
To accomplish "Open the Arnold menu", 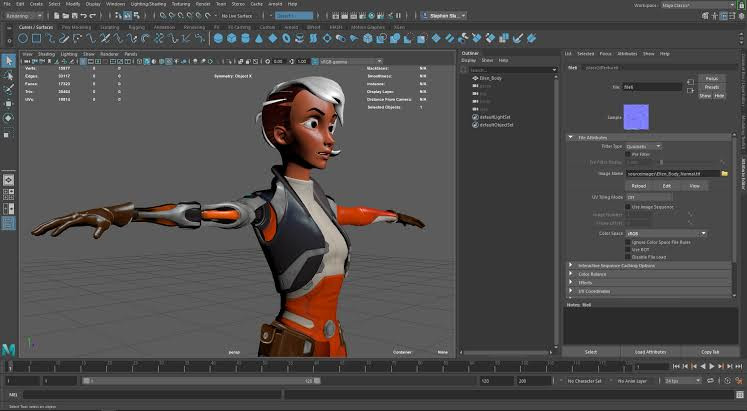I will 275,4.
